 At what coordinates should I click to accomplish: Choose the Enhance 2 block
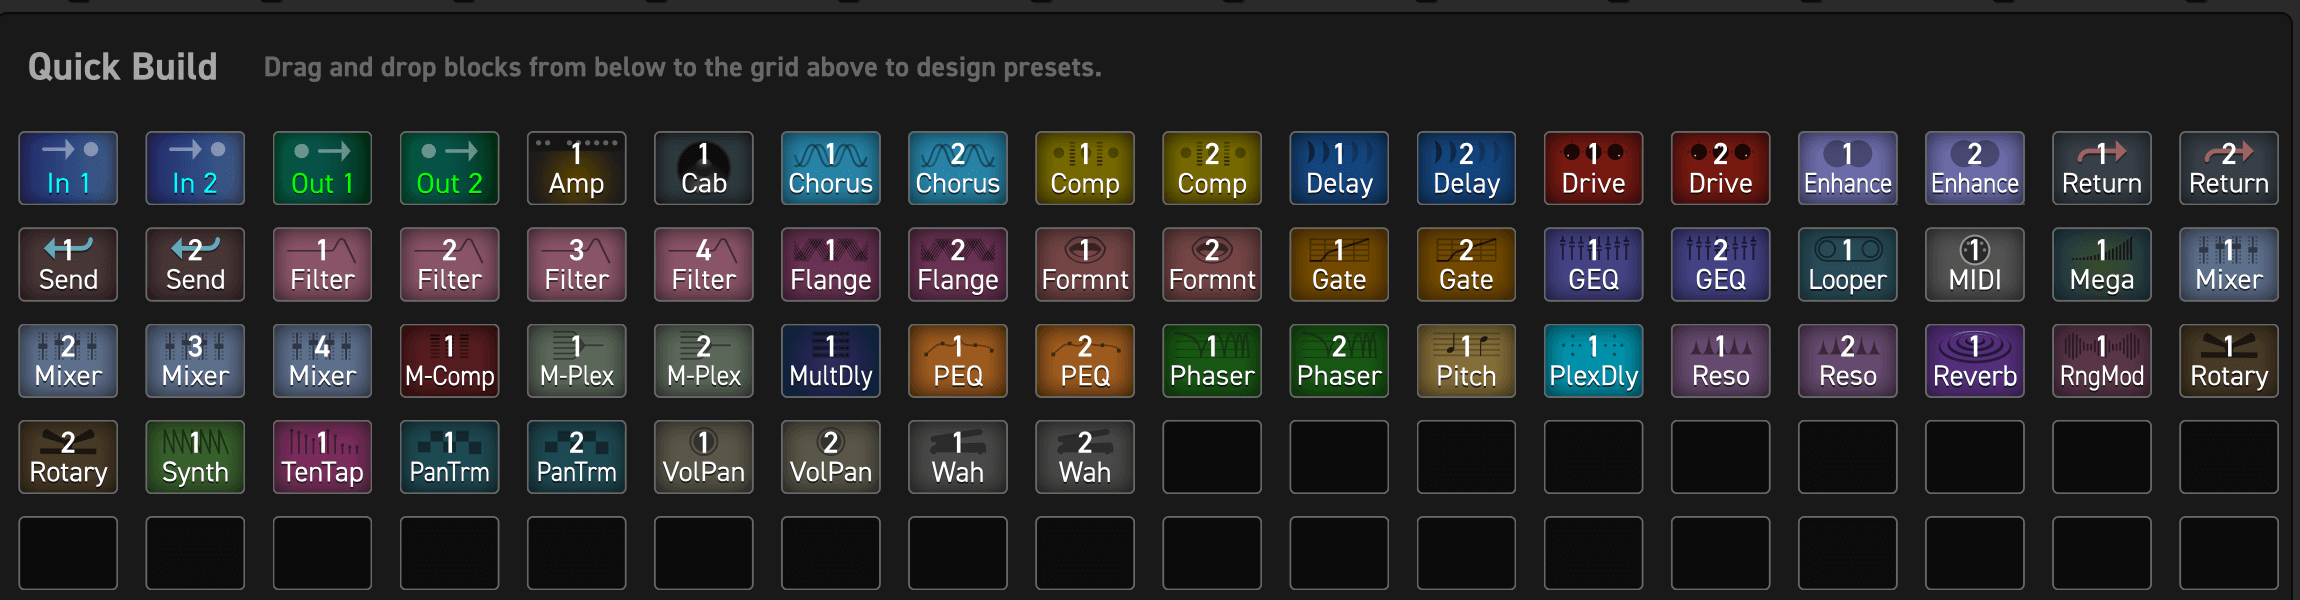pos(1975,168)
